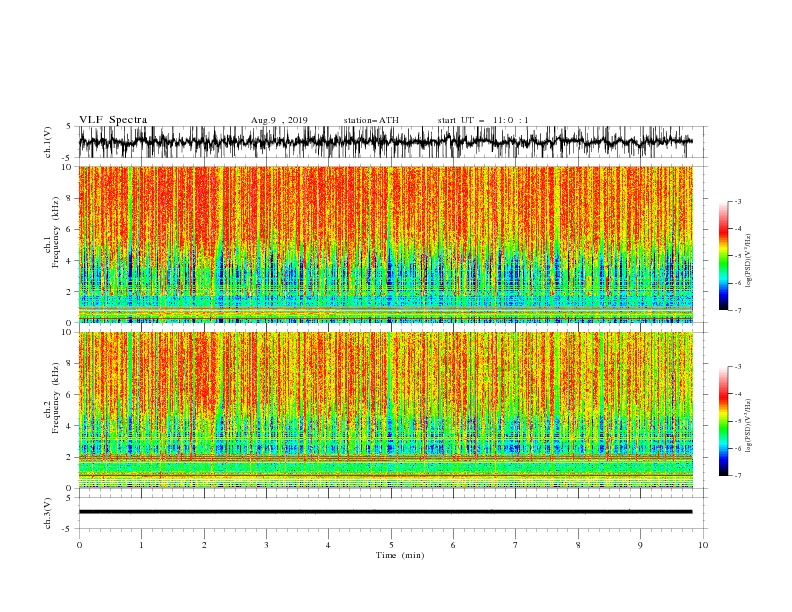Click the ch.2 color bar "log(PSD)(V²/Hz)" label
Screen dimensions: 792x612
point(748,425)
